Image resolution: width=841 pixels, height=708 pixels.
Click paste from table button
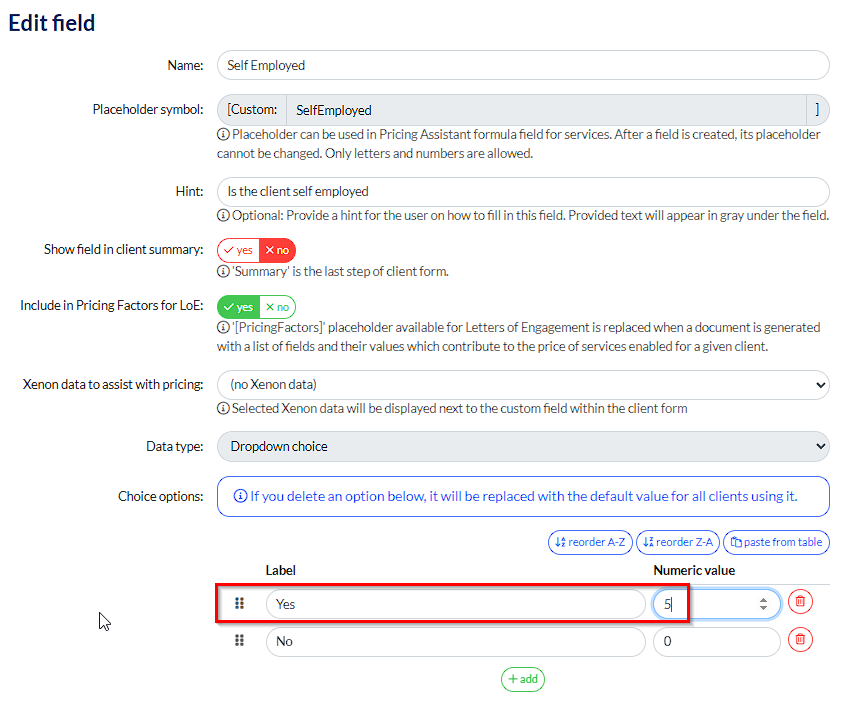point(776,542)
